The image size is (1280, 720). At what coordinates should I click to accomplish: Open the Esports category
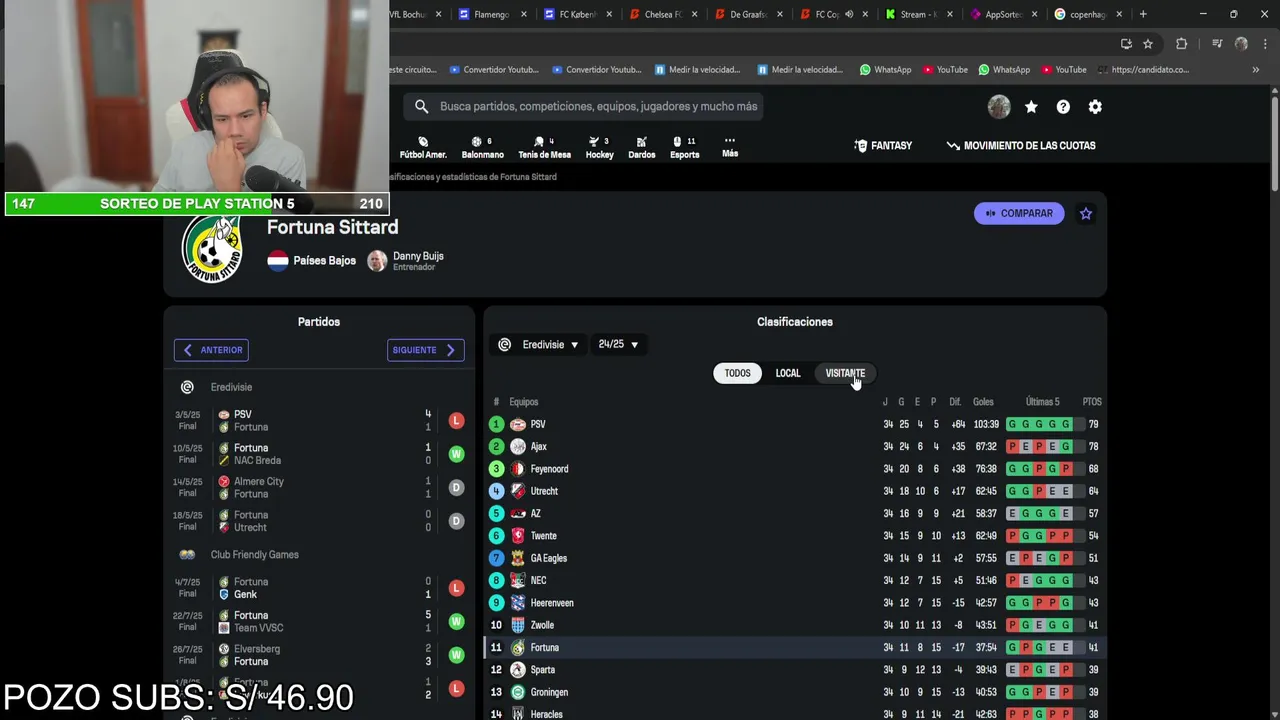point(684,148)
